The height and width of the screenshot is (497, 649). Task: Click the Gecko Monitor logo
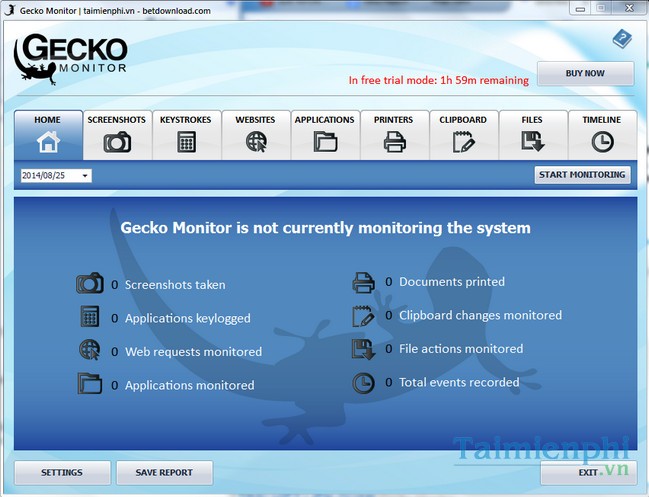70,59
